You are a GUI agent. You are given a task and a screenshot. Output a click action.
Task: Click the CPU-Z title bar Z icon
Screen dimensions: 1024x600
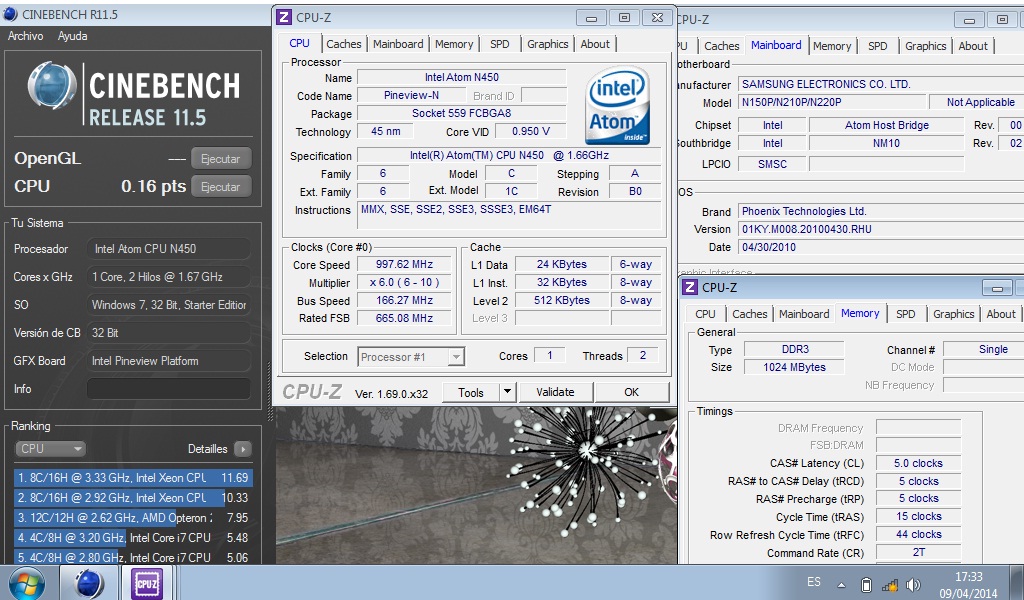[x=284, y=17]
